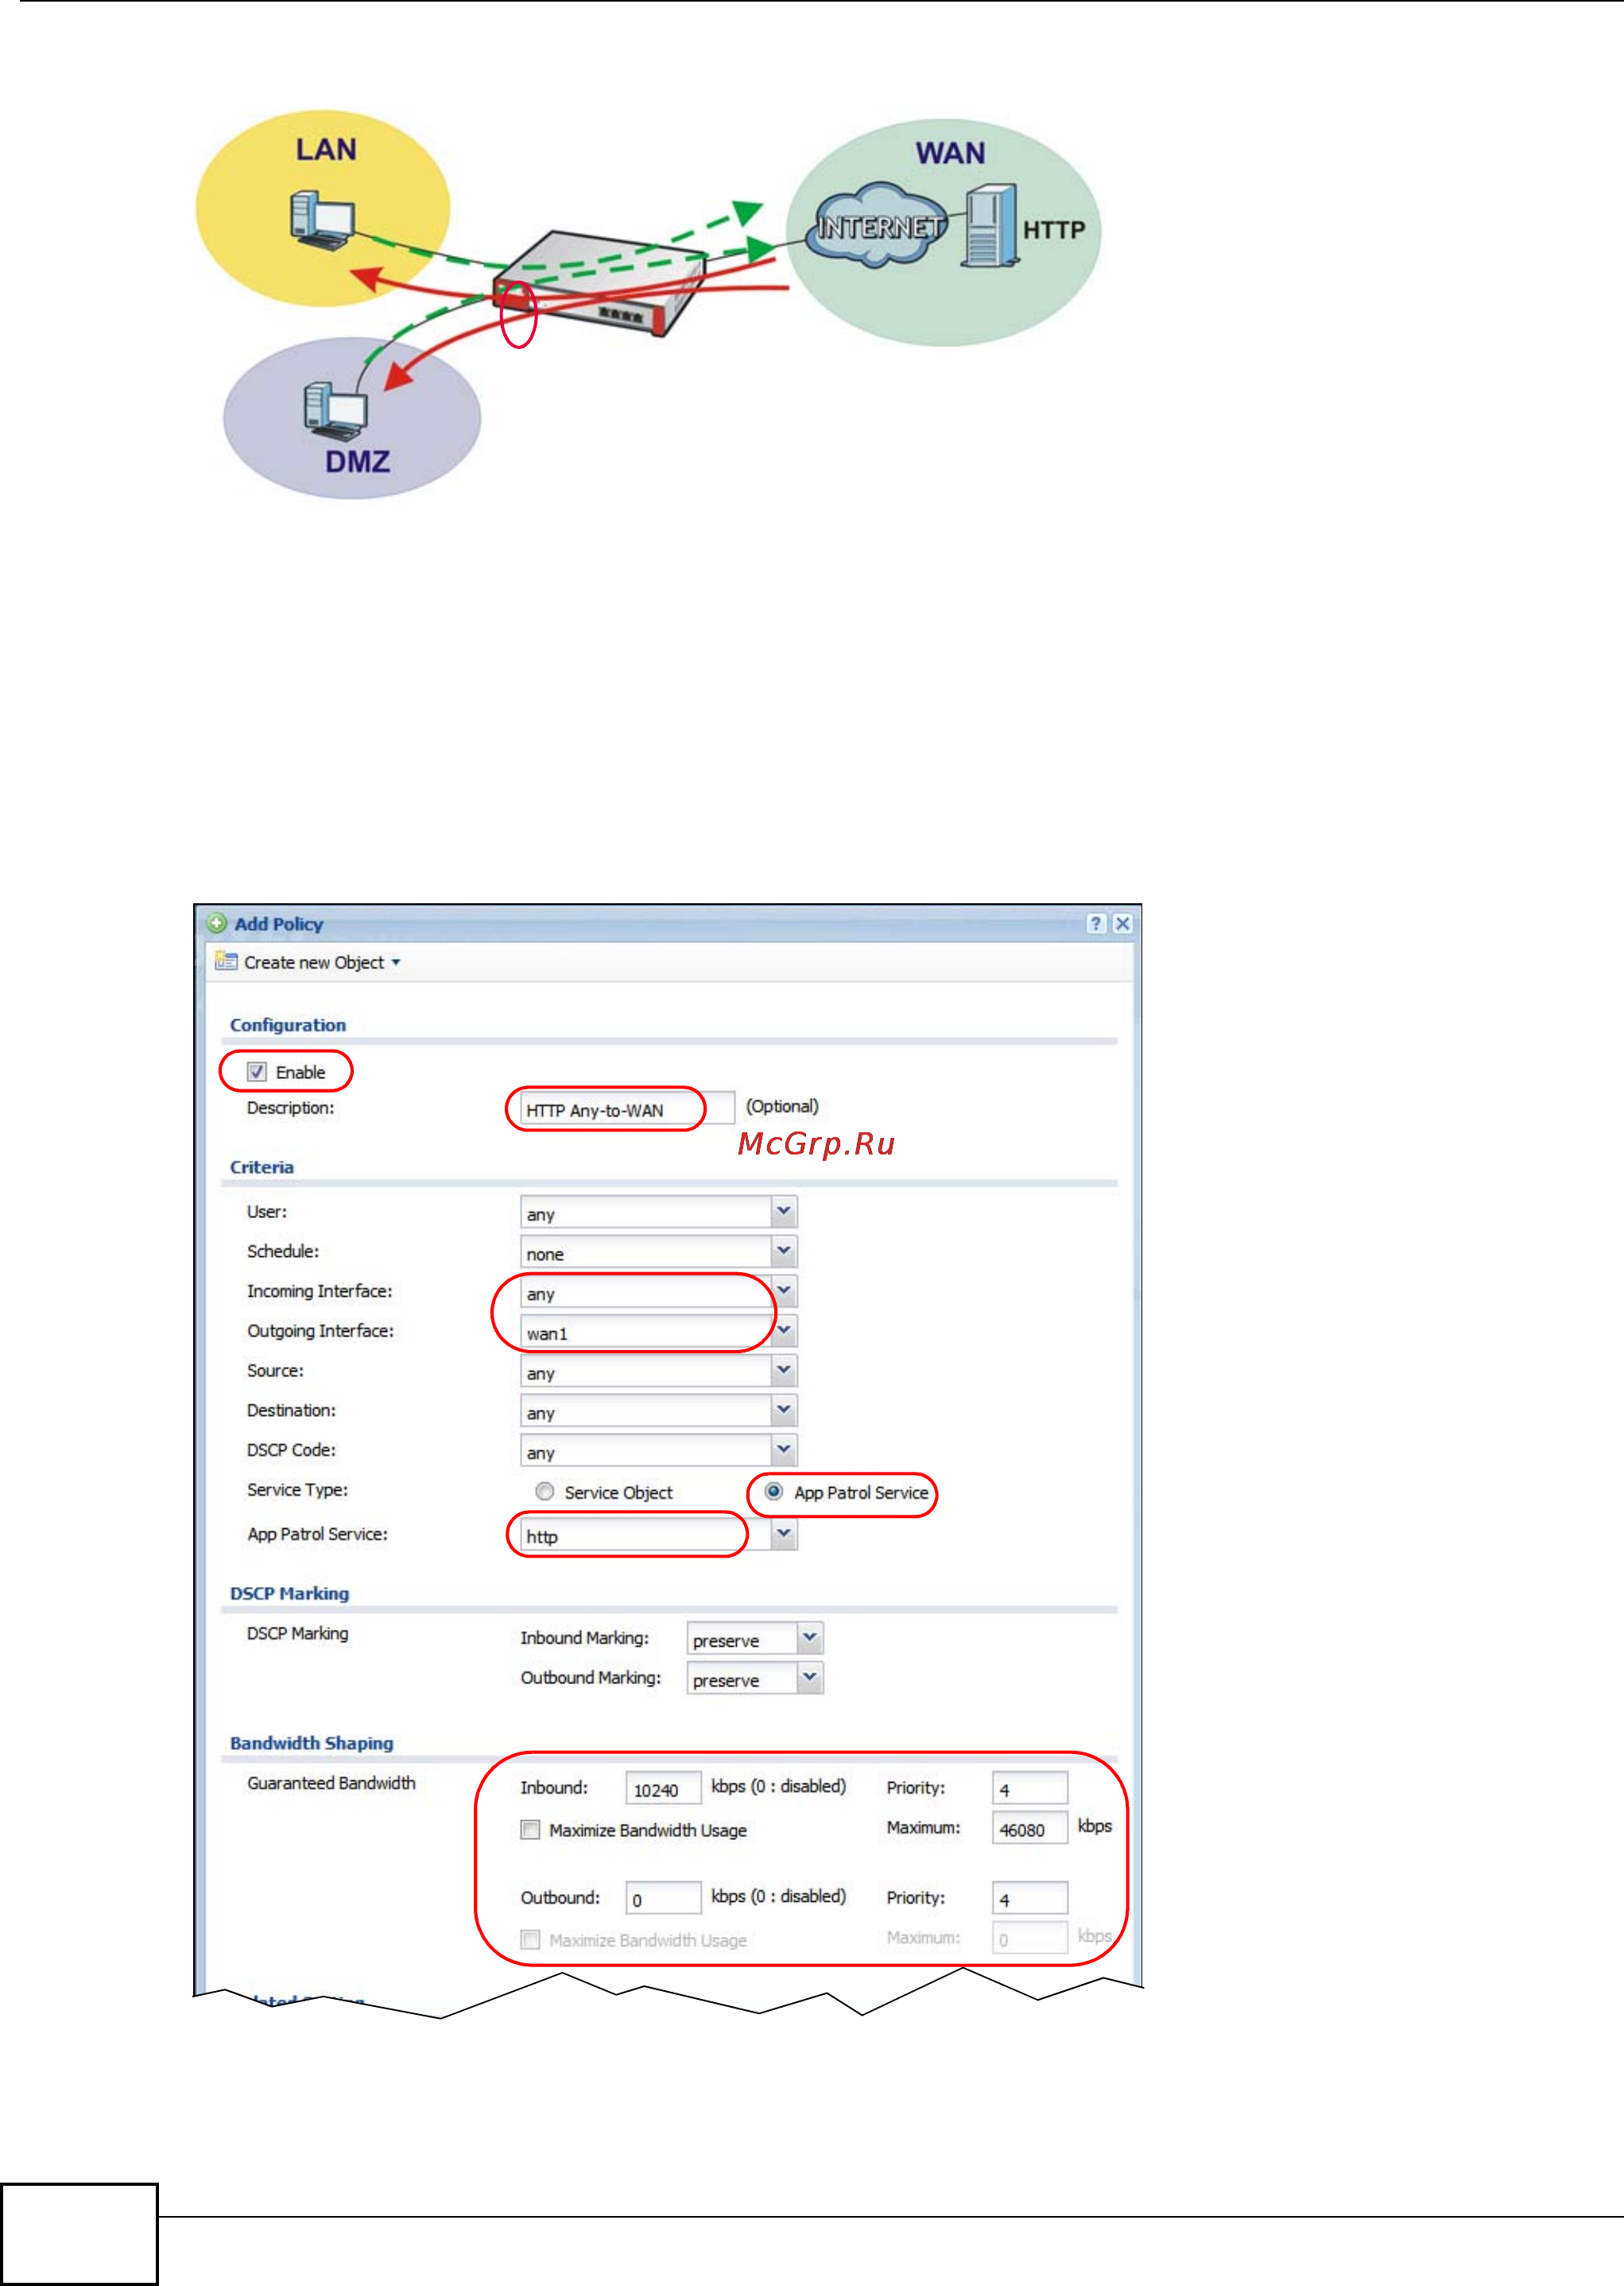Viewport: 1624px width, 2286px height.
Task: Open the DSCP Code dropdown
Action: 784,1450
